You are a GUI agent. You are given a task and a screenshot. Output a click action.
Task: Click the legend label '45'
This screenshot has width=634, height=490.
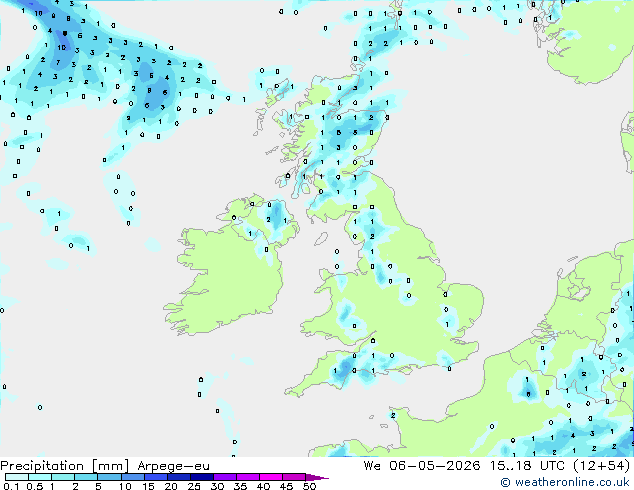click(x=286, y=486)
